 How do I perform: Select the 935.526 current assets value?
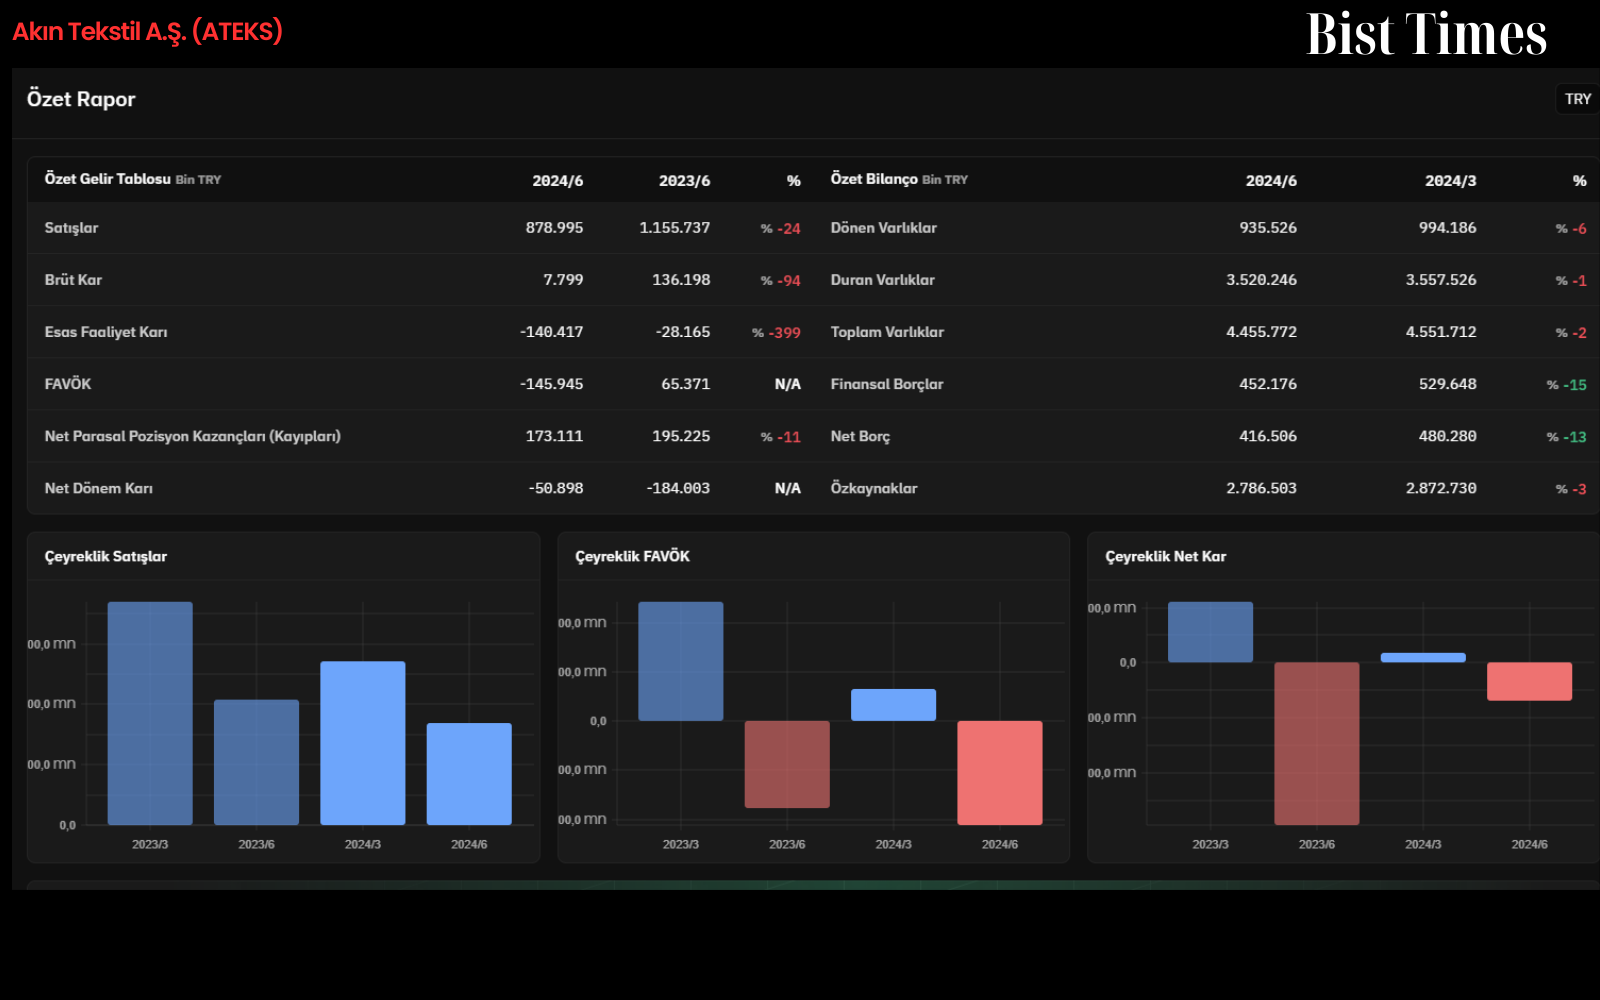point(1268,228)
